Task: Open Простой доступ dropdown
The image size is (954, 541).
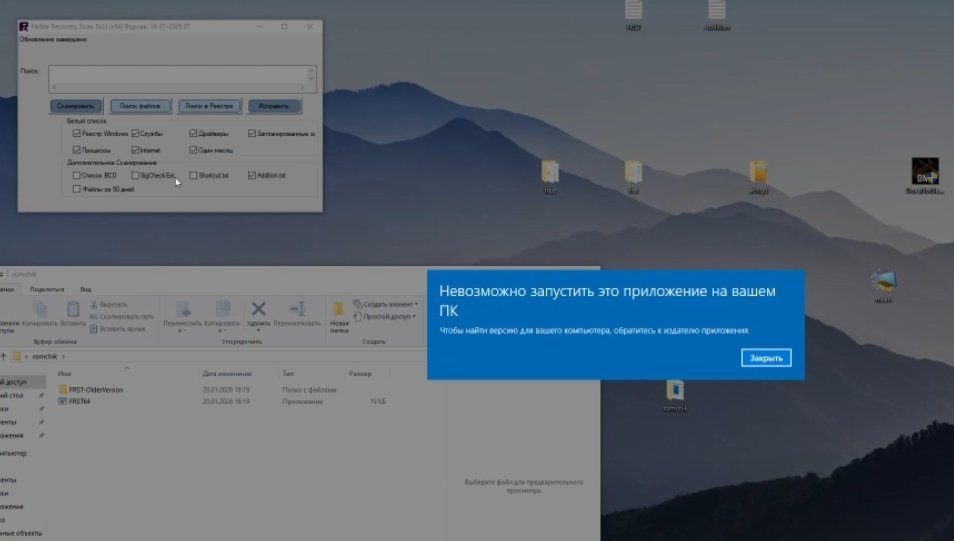Action: pos(385,316)
